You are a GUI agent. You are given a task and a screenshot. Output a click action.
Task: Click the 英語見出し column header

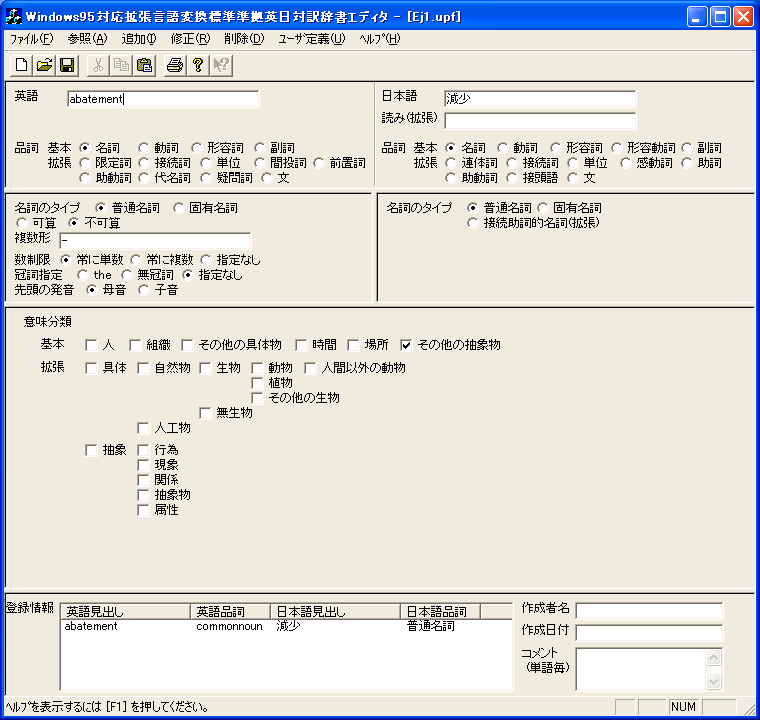click(126, 612)
